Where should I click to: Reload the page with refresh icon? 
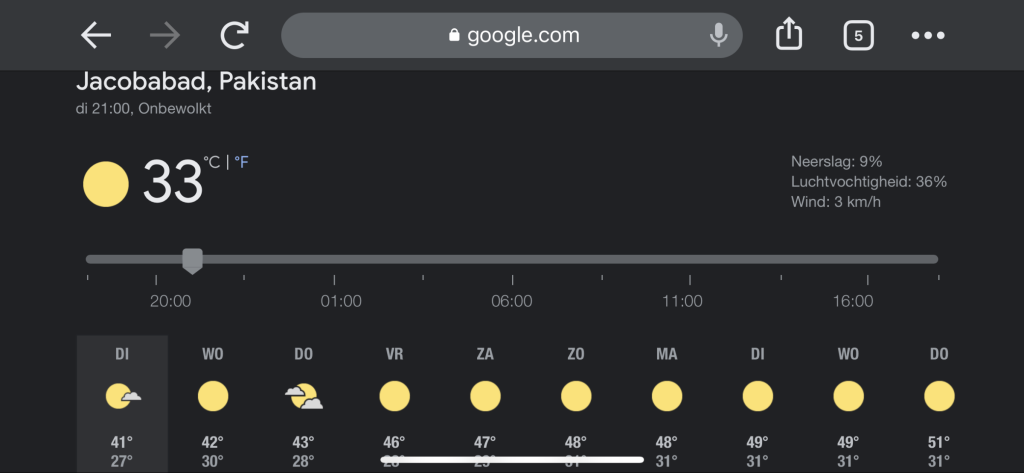point(234,35)
